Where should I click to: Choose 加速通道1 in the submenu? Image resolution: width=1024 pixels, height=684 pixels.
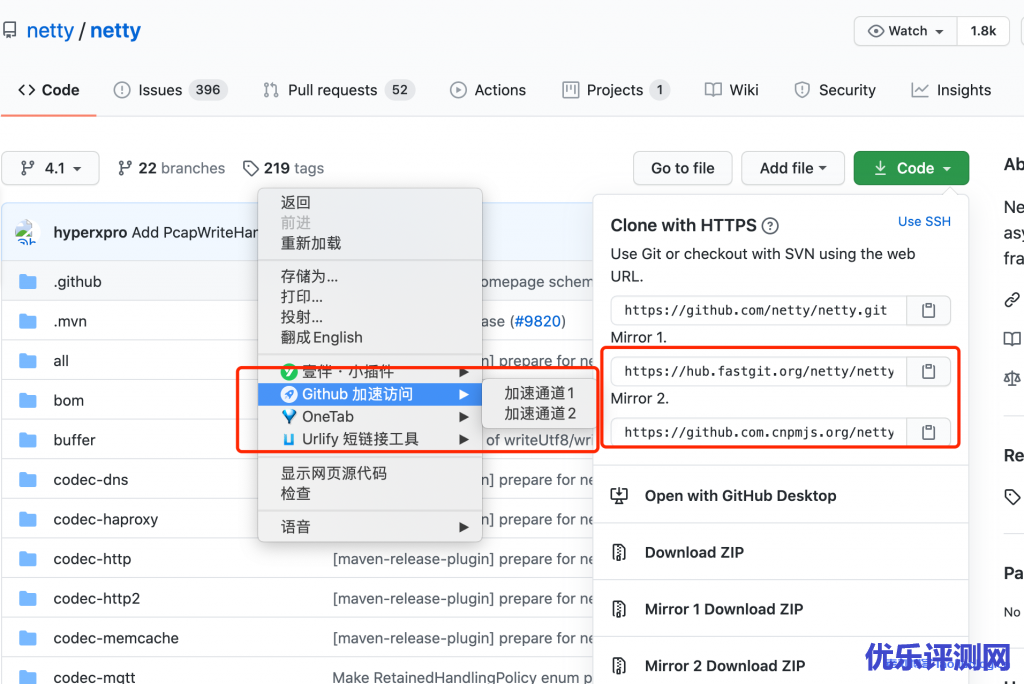pos(540,393)
